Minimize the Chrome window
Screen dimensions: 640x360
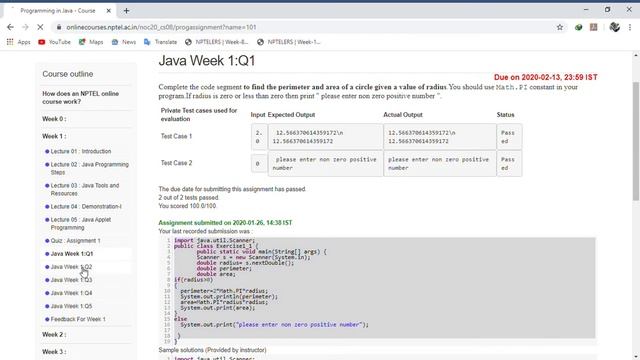click(x=586, y=9)
